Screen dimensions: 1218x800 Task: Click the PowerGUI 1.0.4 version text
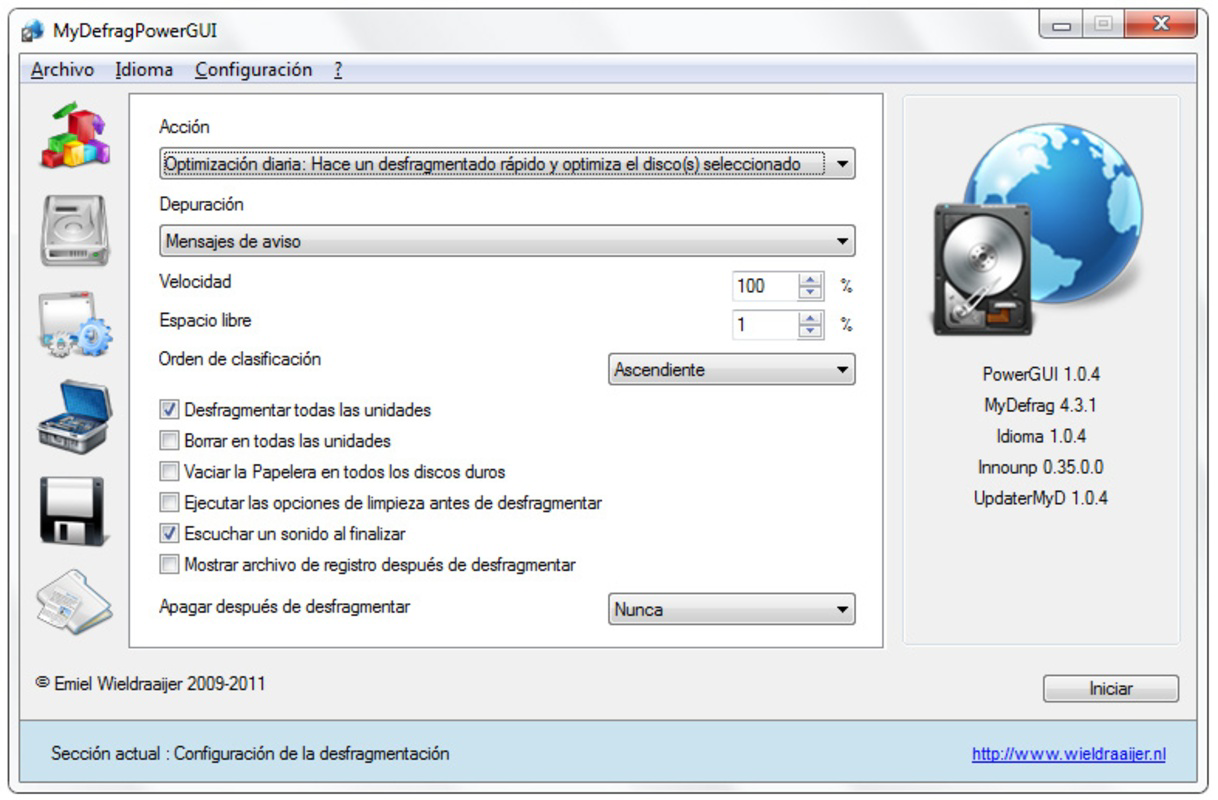(1041, 375)
